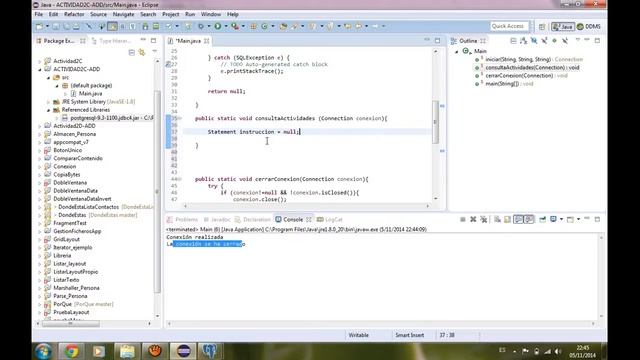Click editor vertical scrollbar thumb

pos(435,122)
